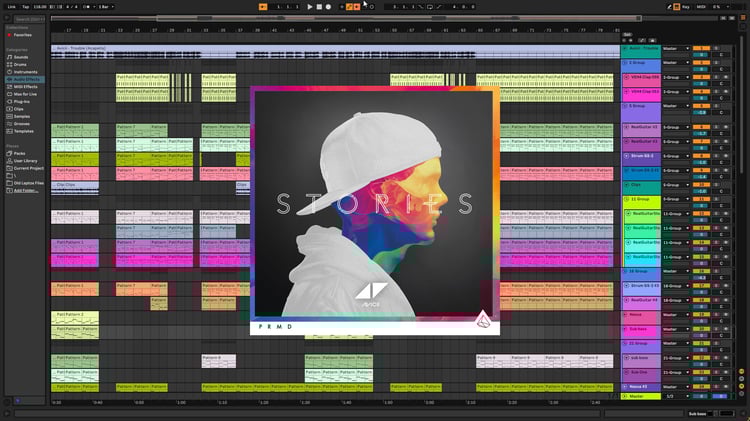The width and height of the screenshot is (750, 421).
Task: Open the CPU load meter dropdown arrow
Action: pyautogui.click(x=728, y=7)
